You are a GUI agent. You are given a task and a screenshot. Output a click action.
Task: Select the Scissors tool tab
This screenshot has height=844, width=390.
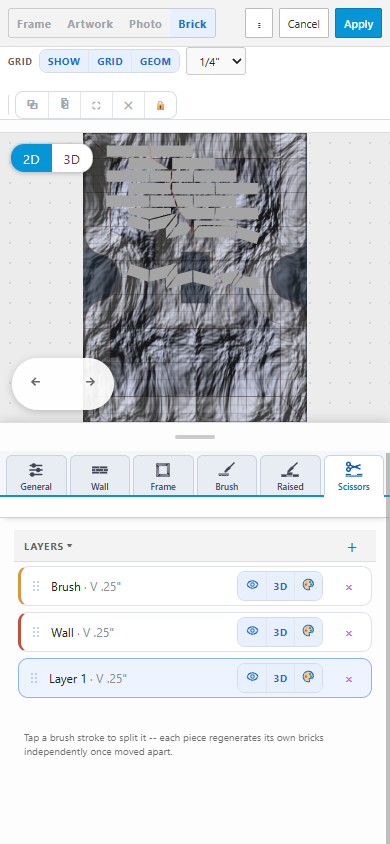tap(354, 475)
